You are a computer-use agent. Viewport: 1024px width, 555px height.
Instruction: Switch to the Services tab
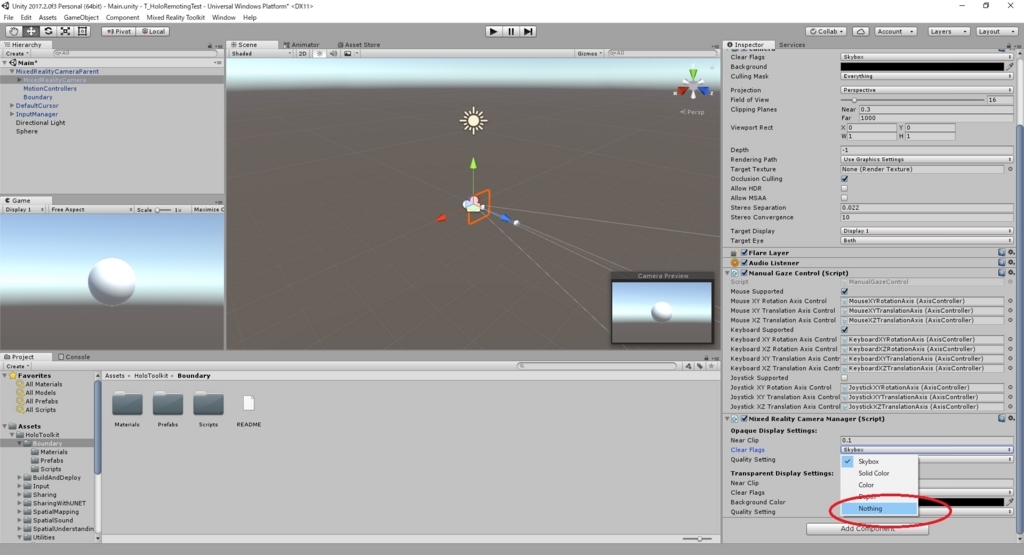(792, 44)
